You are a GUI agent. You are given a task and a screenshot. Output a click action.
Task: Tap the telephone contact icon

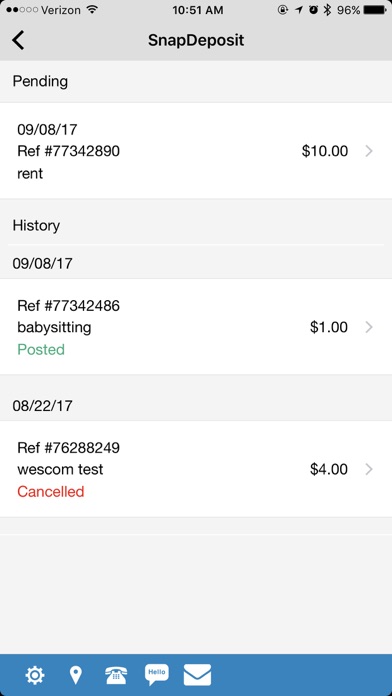tap(116, 676)
